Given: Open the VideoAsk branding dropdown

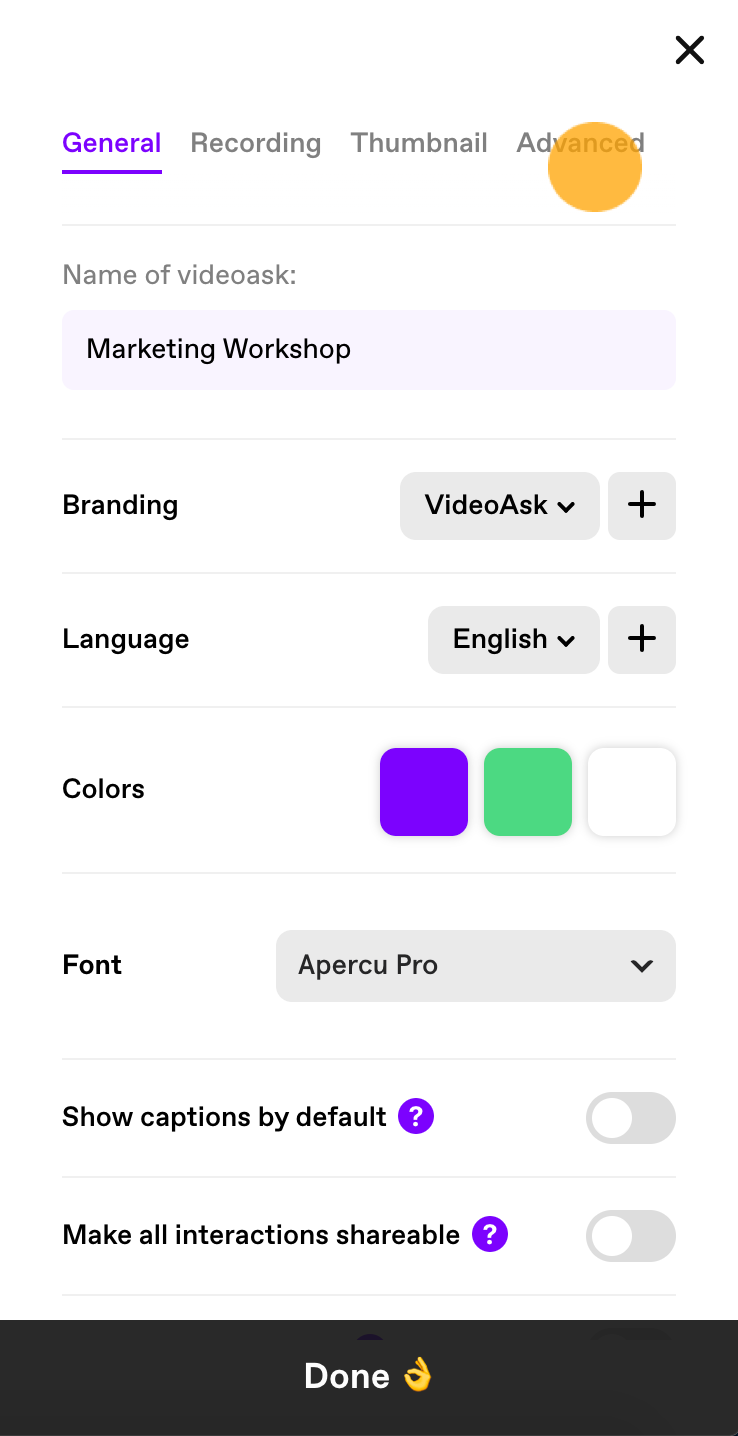Looking at the screenshot, I should coord(500,505).
